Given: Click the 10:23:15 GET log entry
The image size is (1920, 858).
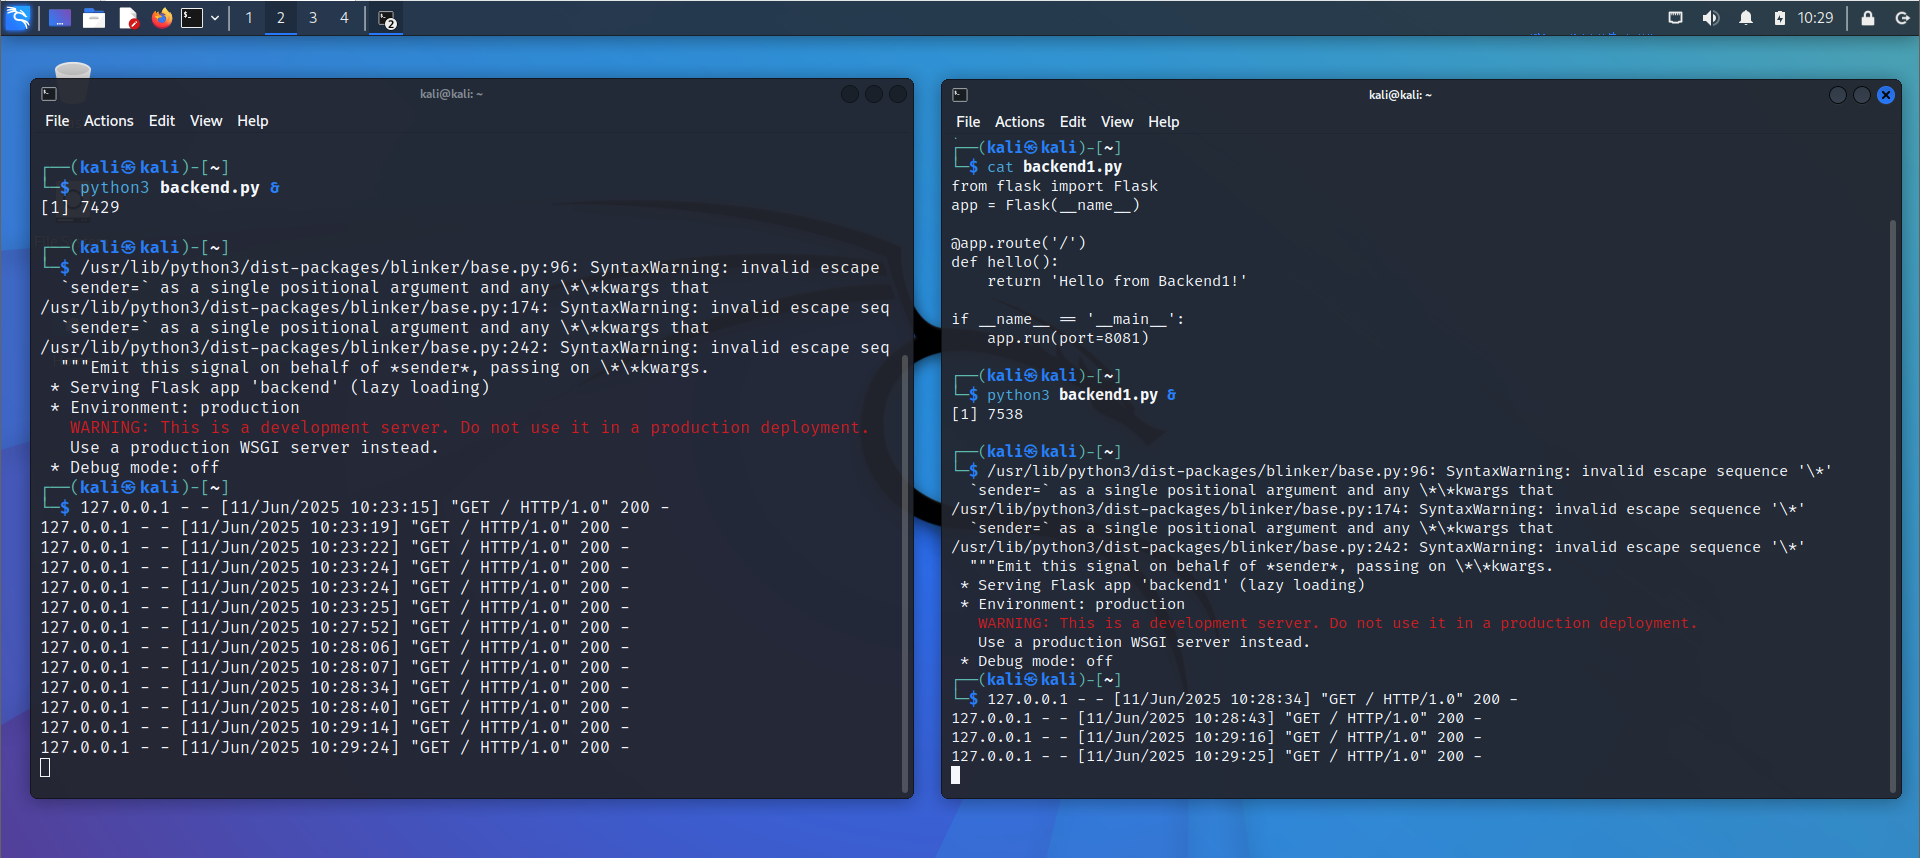Looking at the screenshot, I should point(374,507).
